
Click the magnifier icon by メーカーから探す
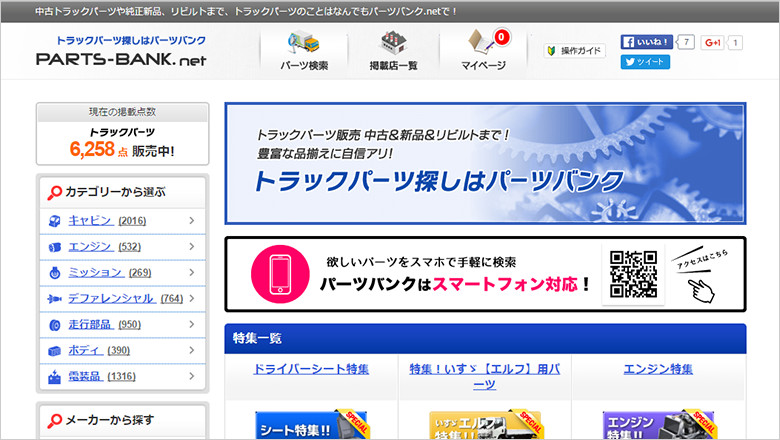[54, 421]
